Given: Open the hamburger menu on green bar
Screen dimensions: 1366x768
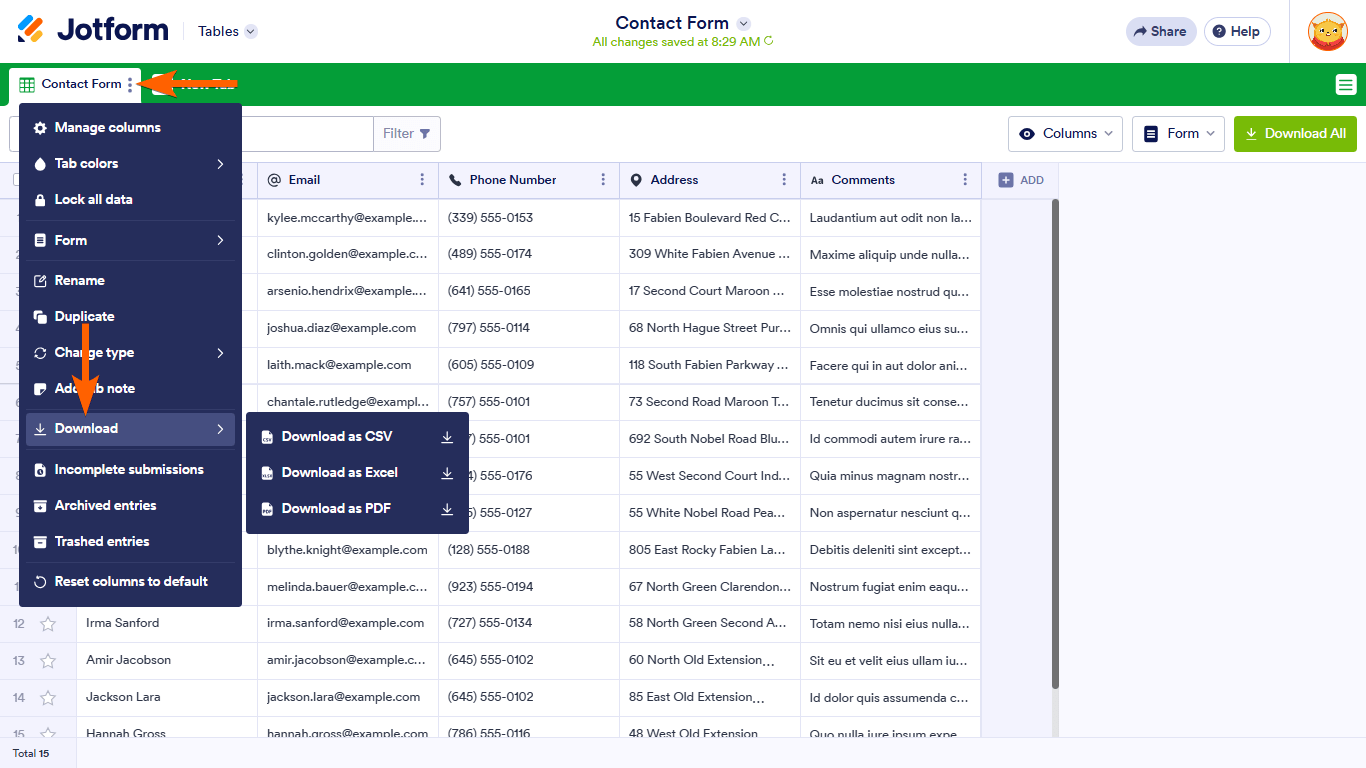Looking at the screenshot, I should click(x=1346, y=85).
